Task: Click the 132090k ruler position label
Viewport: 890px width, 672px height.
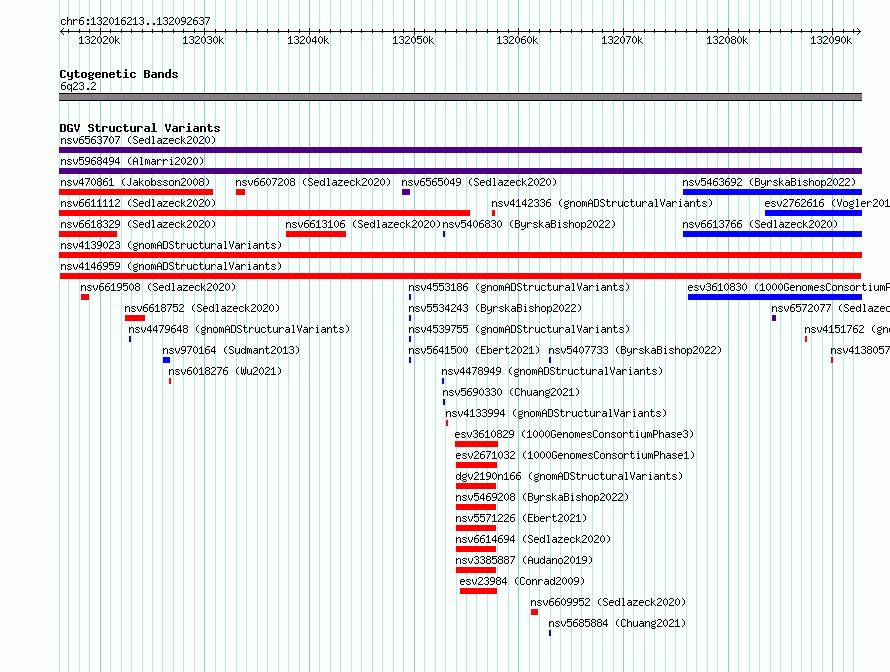Action: (x=831, y=40)
